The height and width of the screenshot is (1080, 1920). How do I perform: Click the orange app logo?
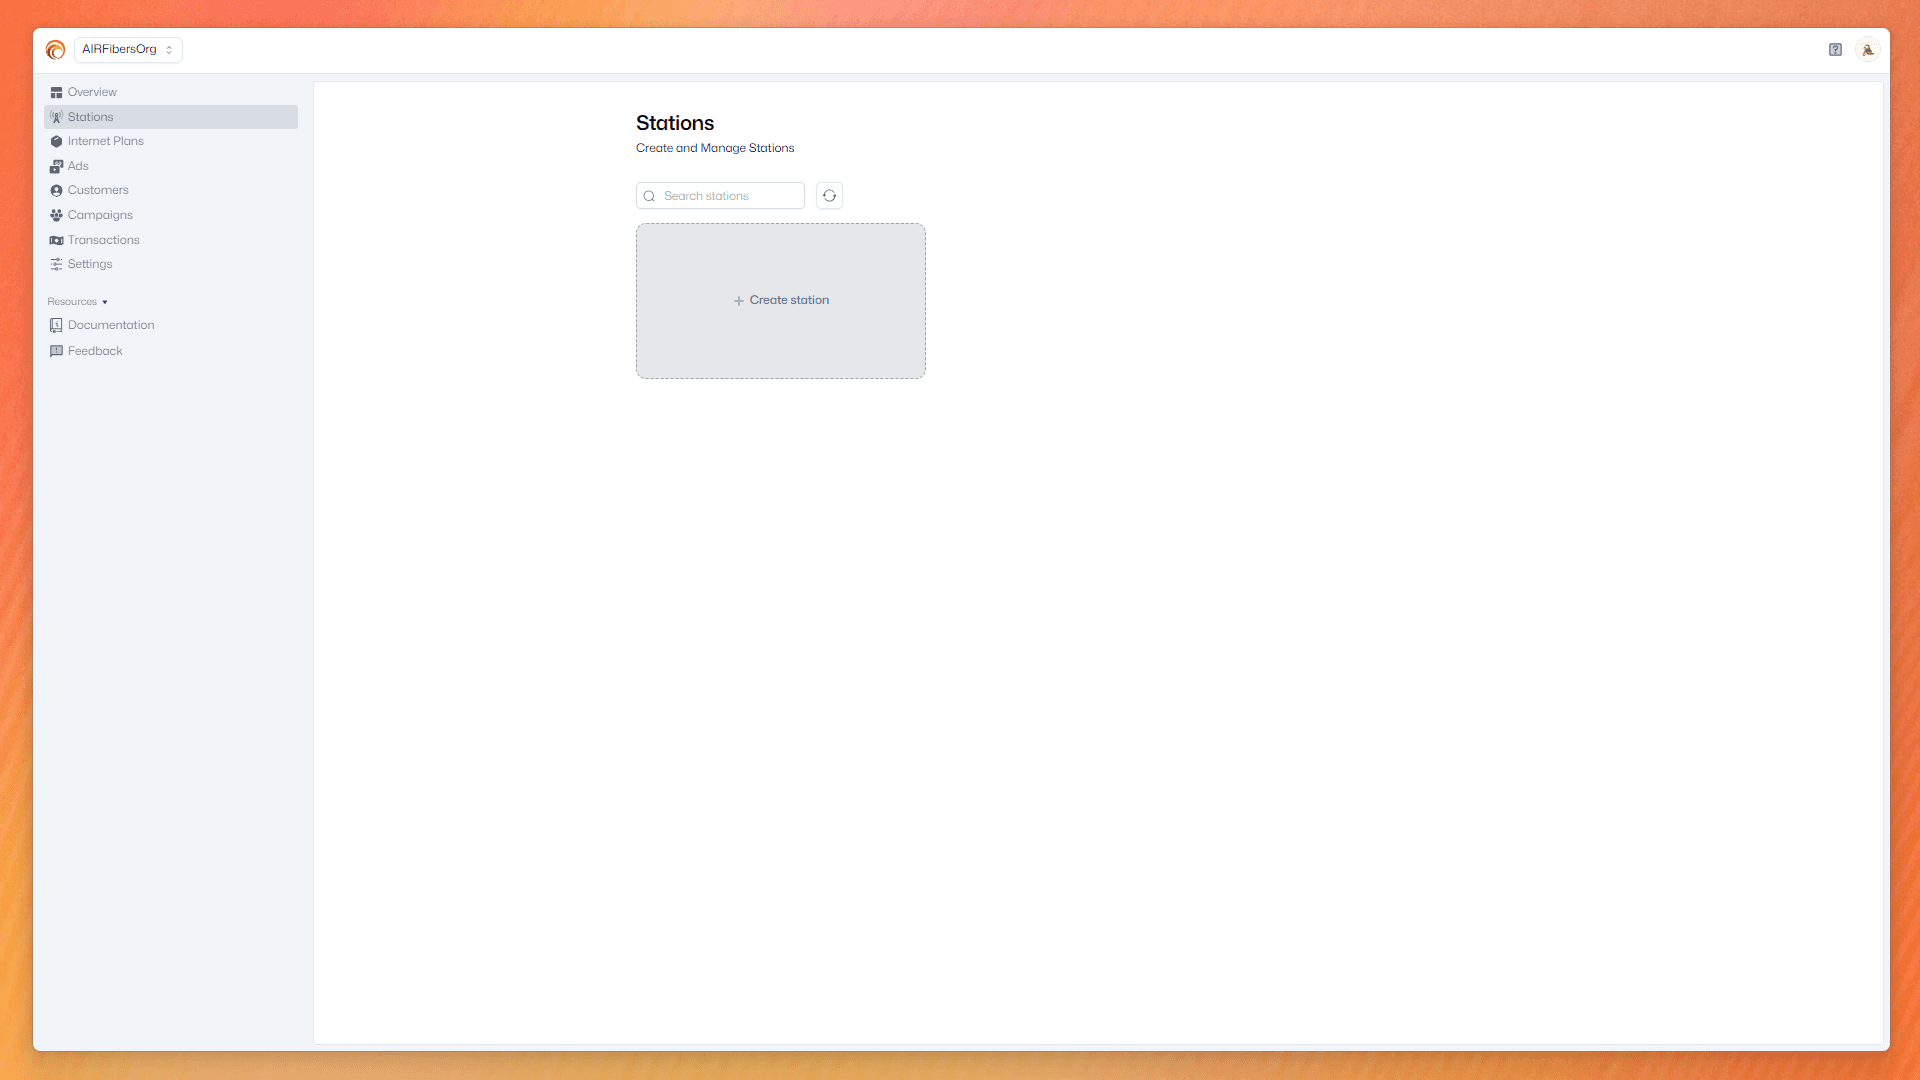click(55, 49)
